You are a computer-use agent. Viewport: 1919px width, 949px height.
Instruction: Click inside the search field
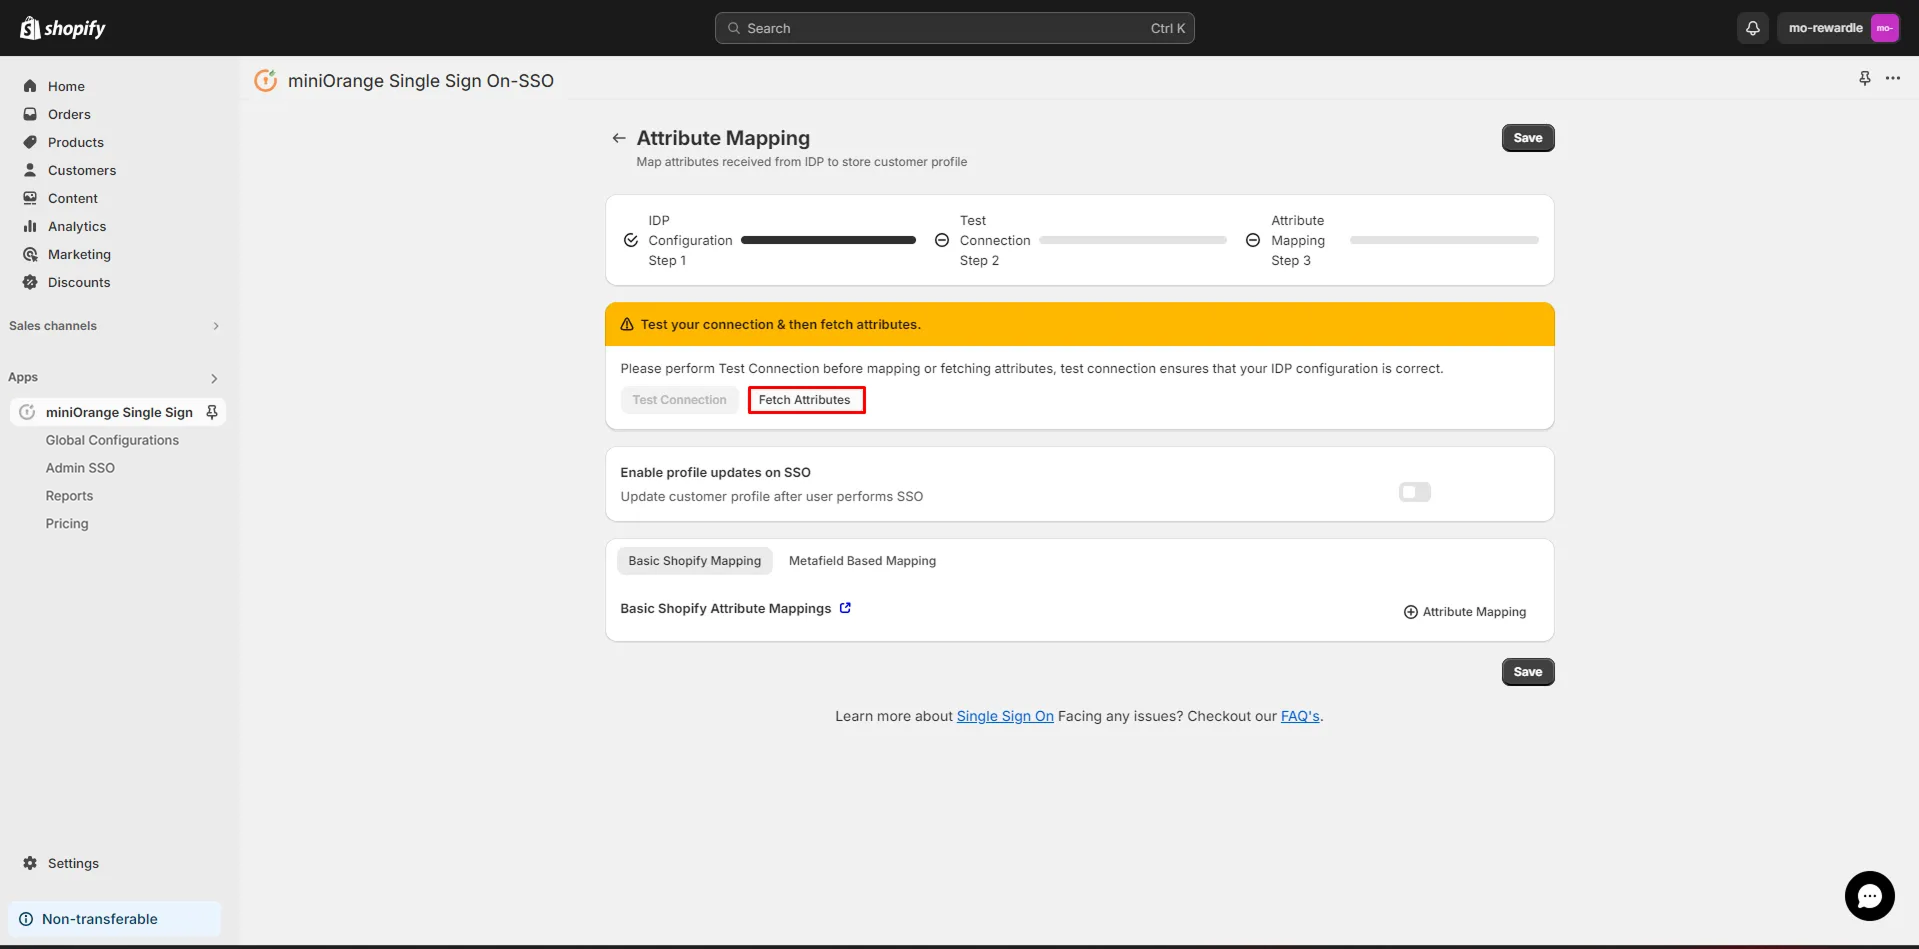[x=953, y=28]
